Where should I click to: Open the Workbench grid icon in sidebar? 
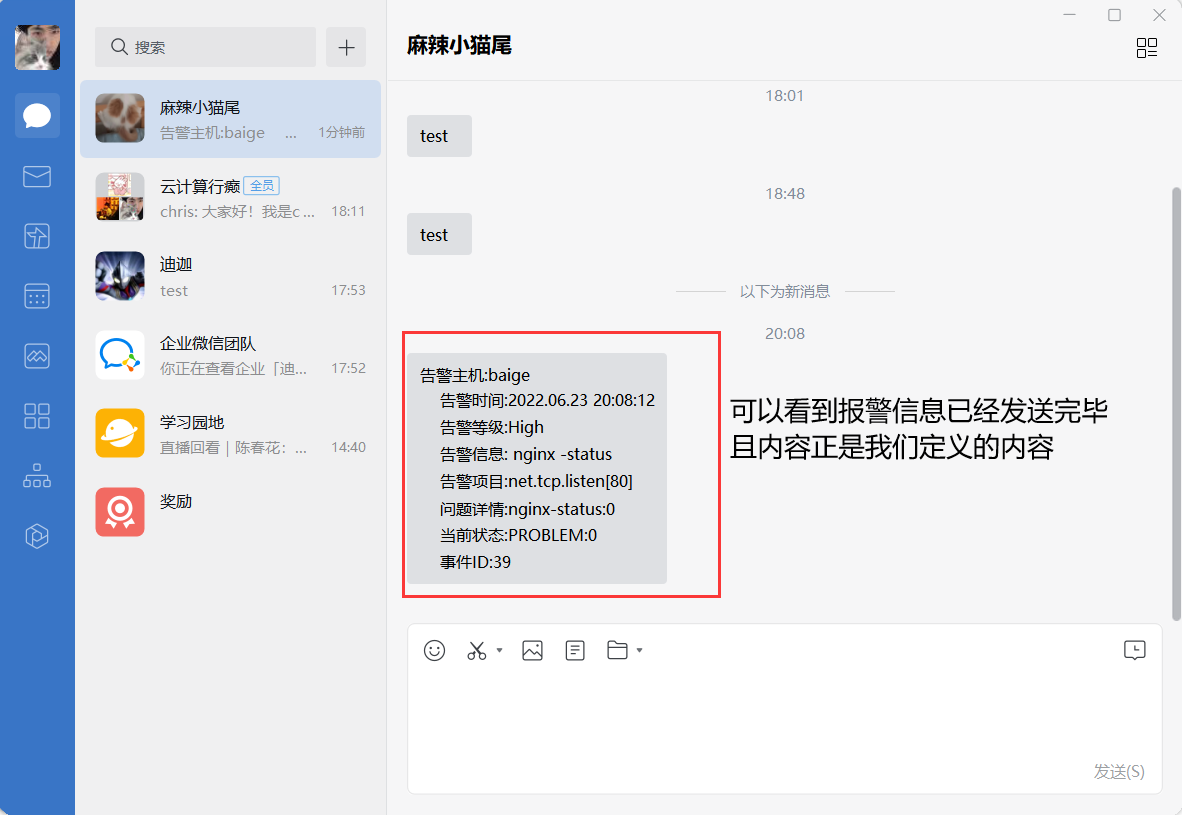[x=37, y=415]
